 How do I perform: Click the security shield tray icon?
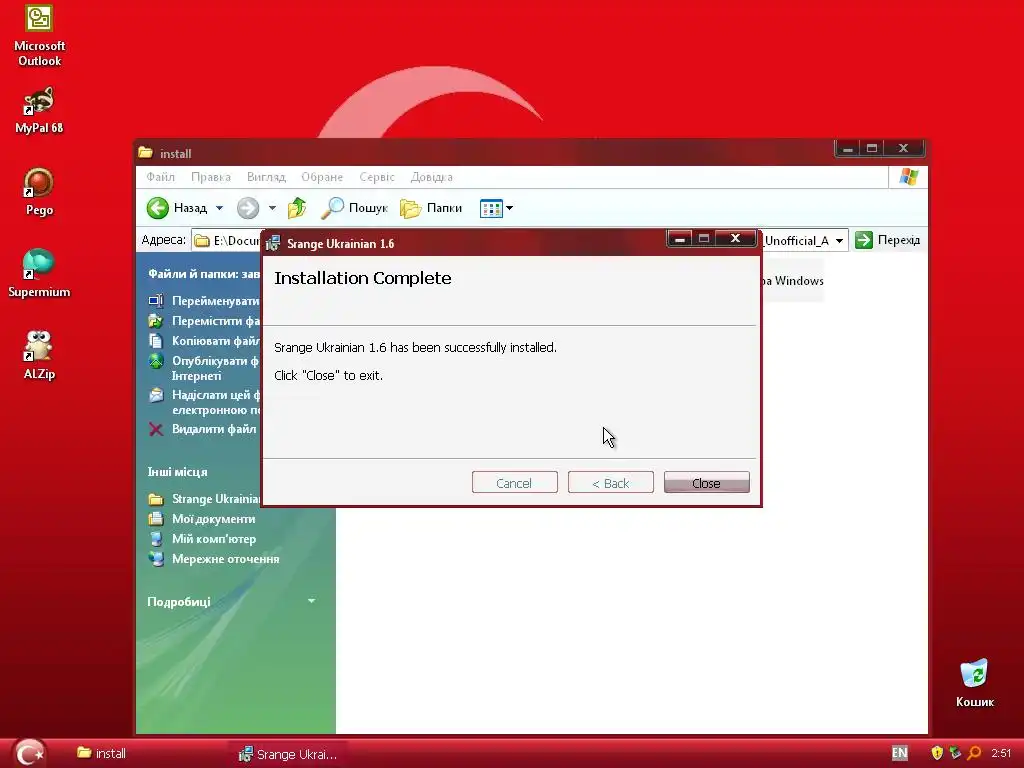tap(937, 753)
